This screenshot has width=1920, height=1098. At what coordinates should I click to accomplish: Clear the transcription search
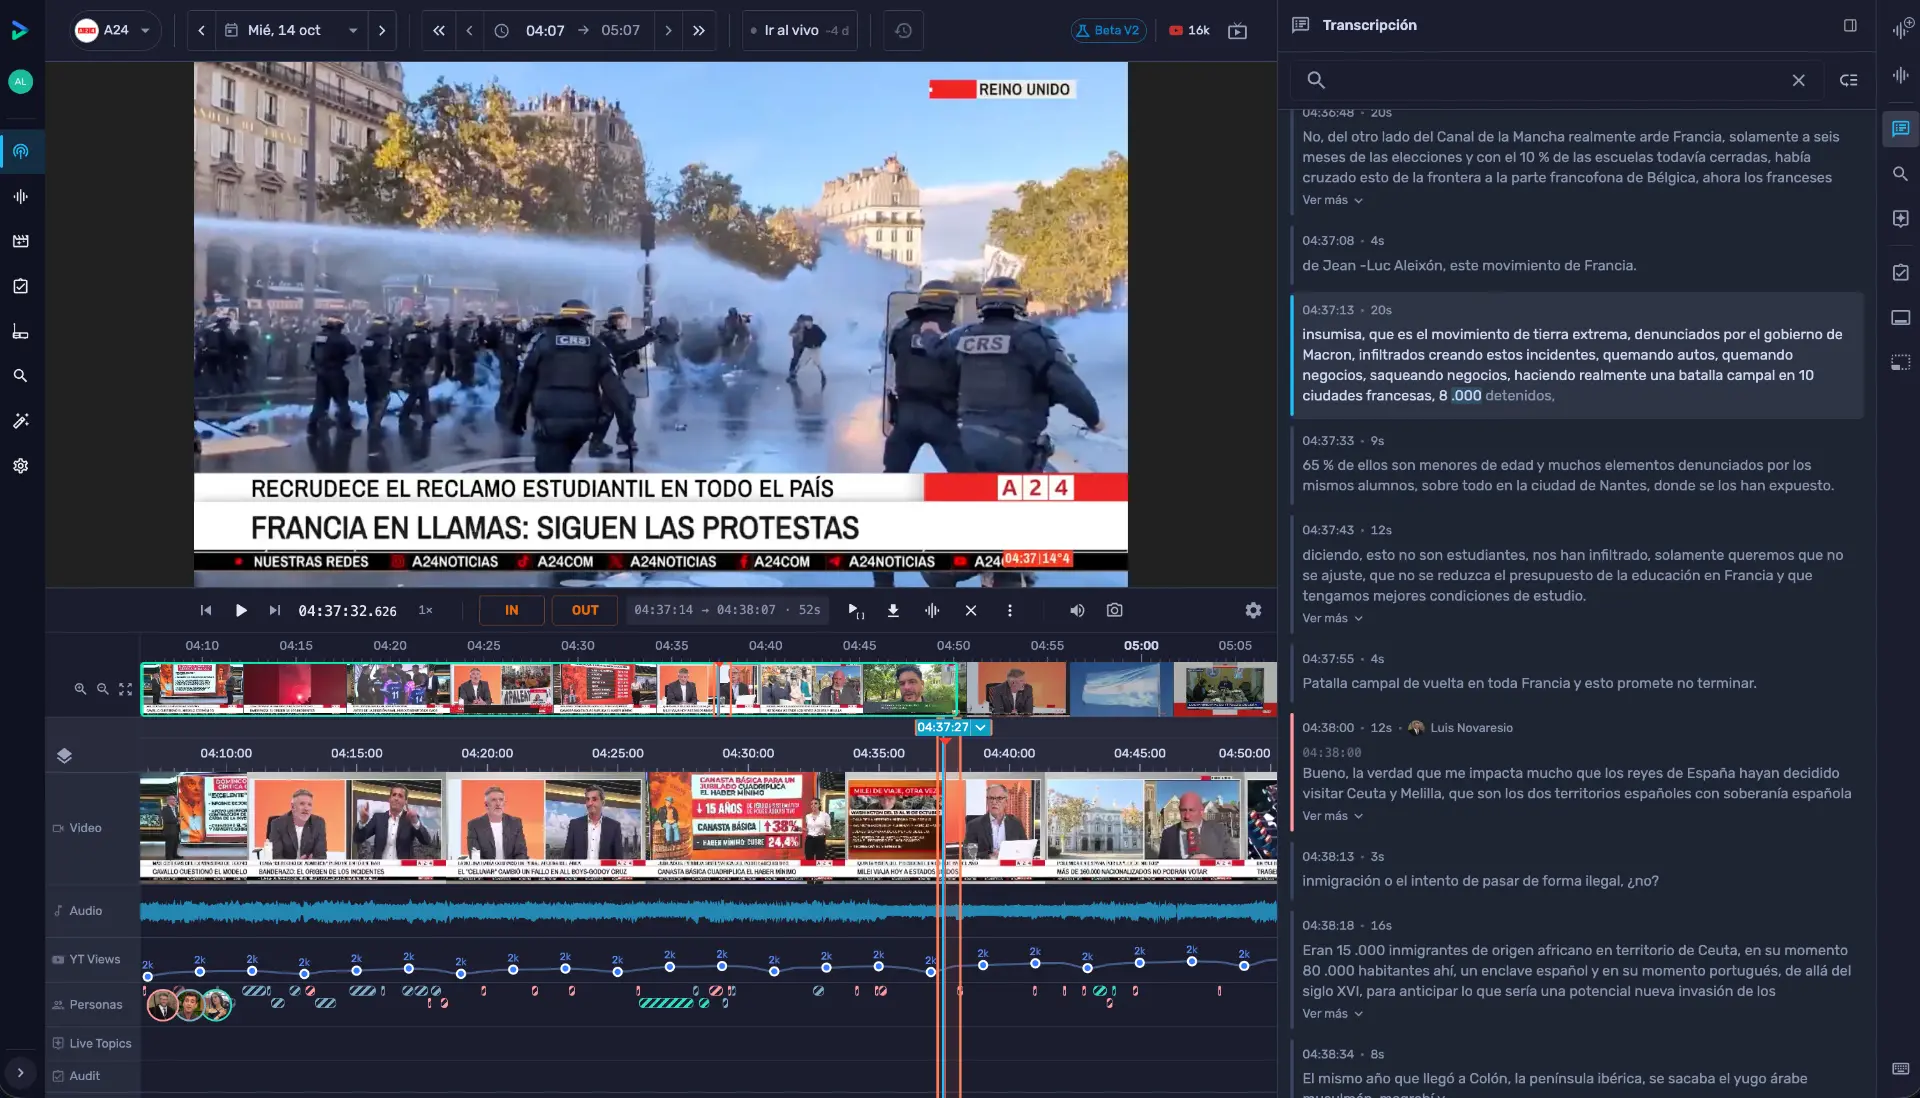click(1798, 80)
